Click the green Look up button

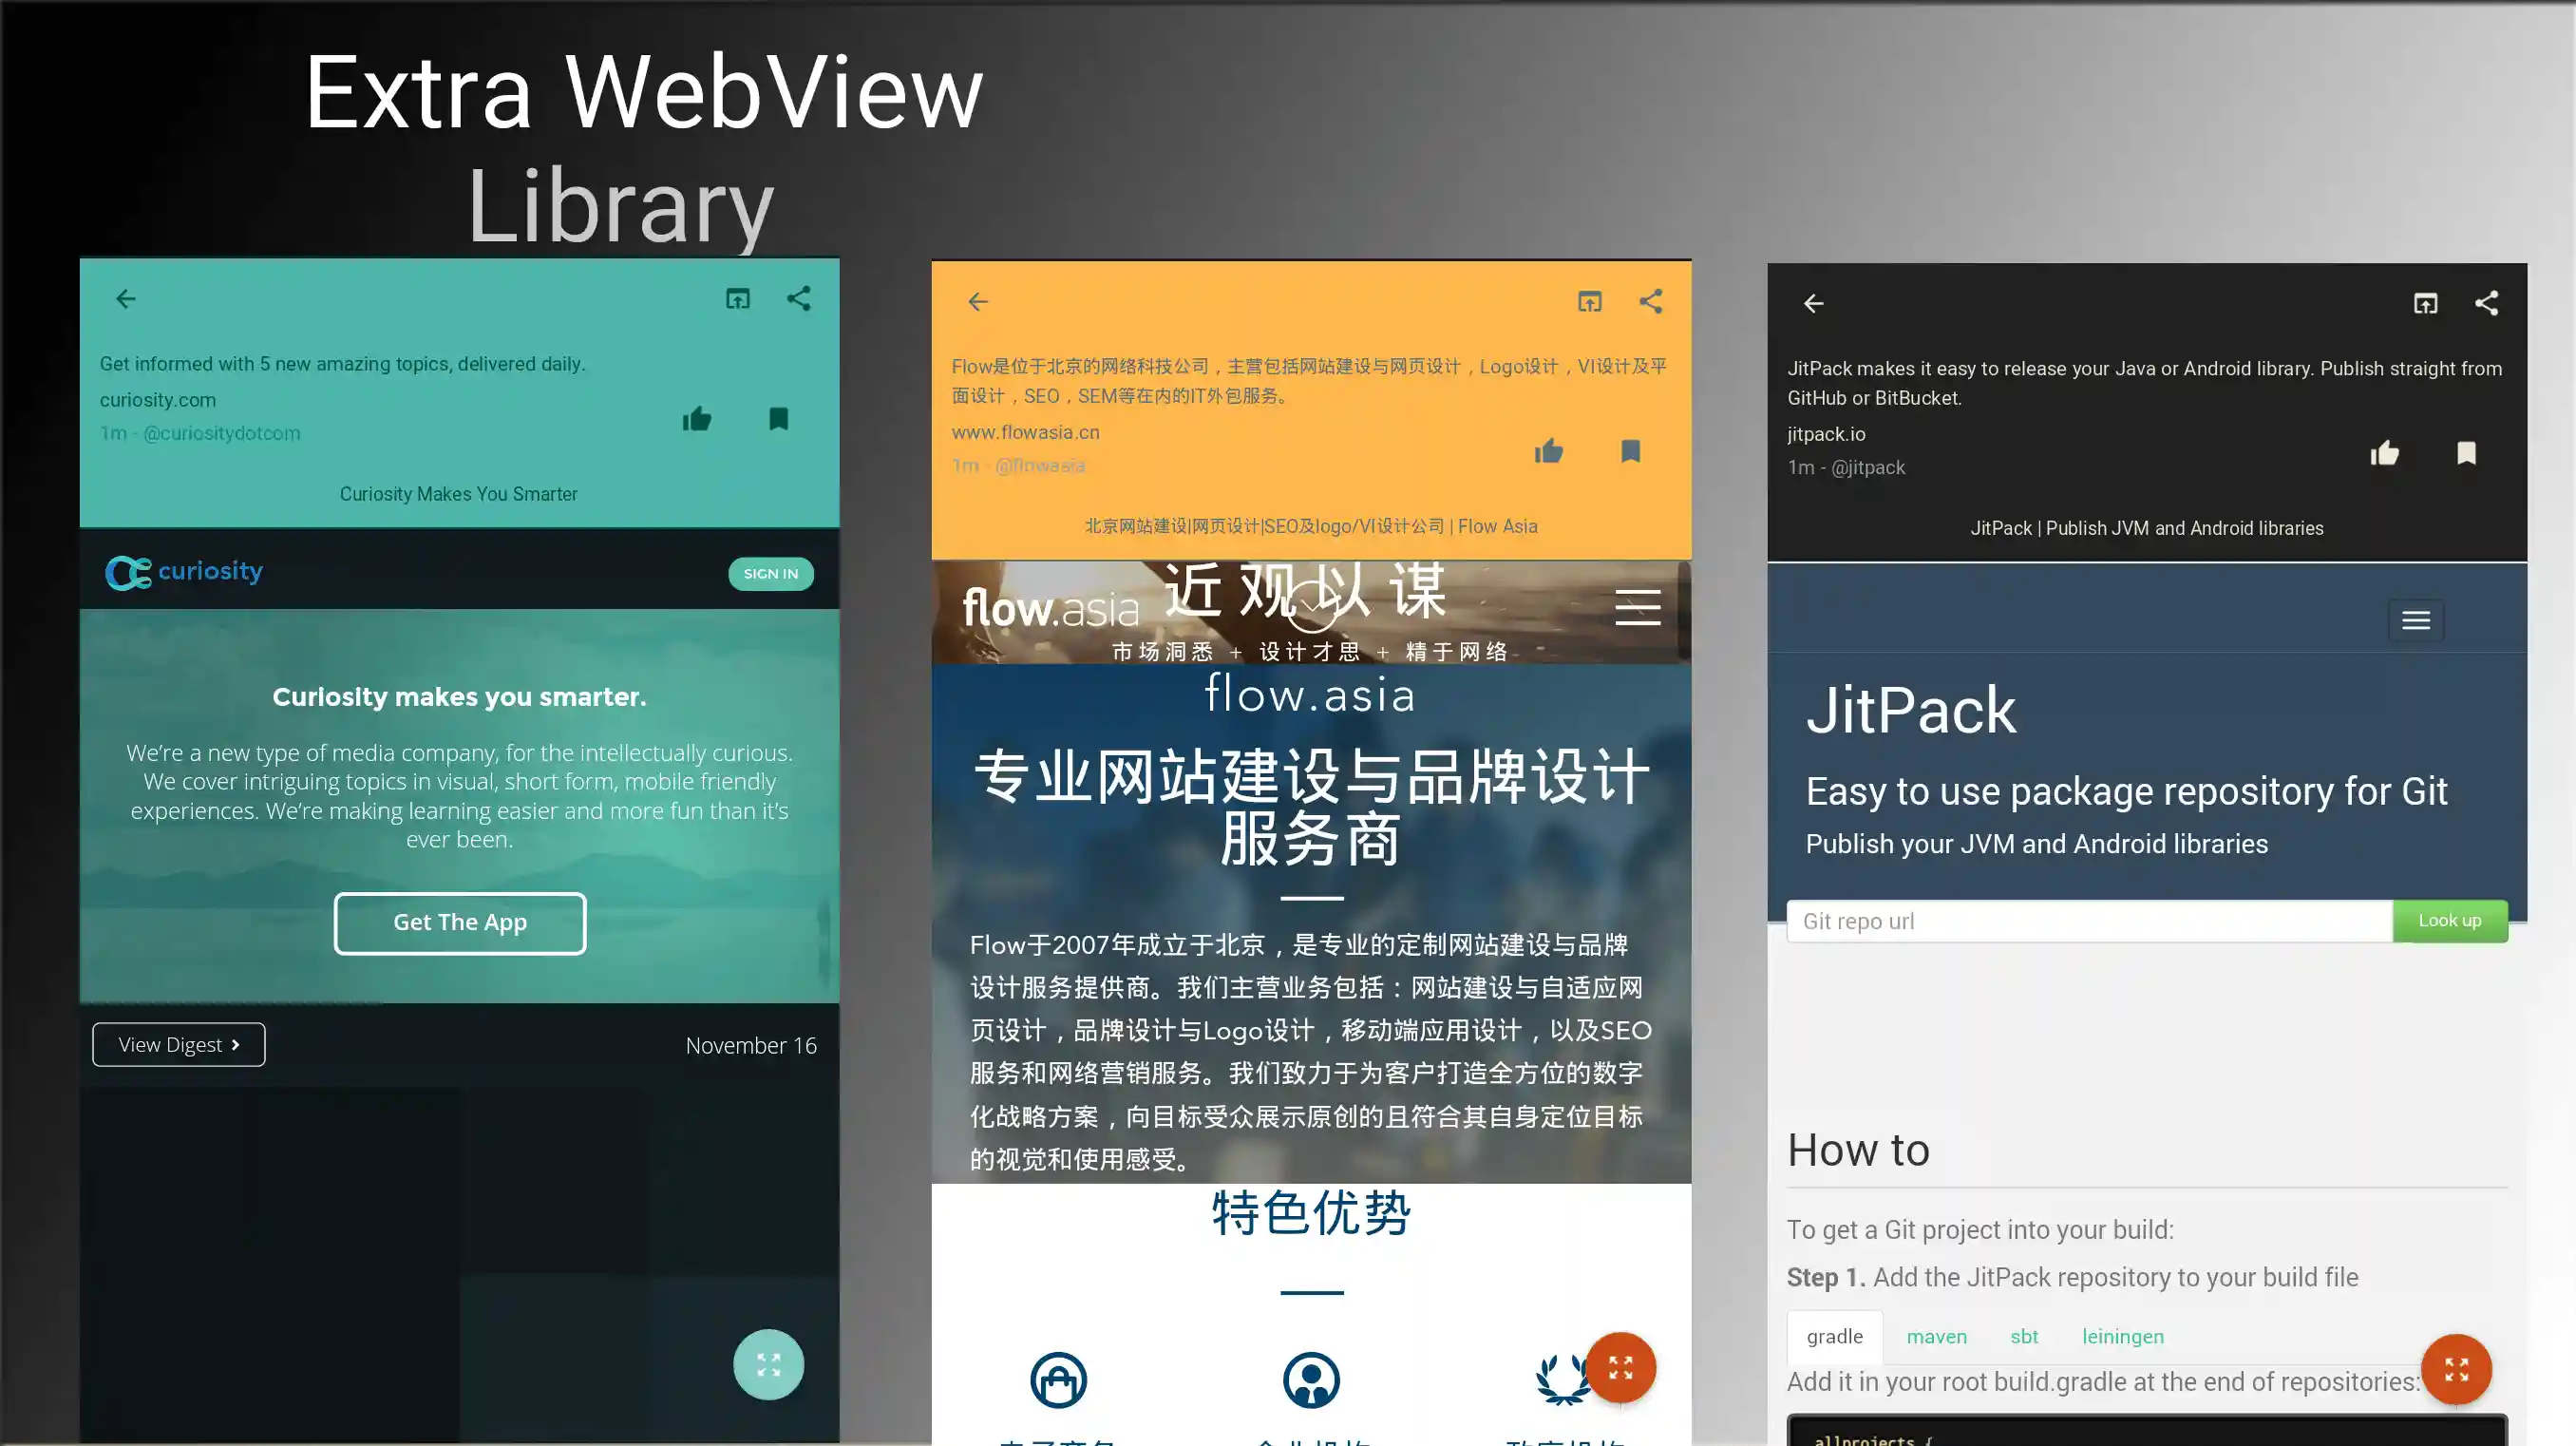pos(2449,921)
